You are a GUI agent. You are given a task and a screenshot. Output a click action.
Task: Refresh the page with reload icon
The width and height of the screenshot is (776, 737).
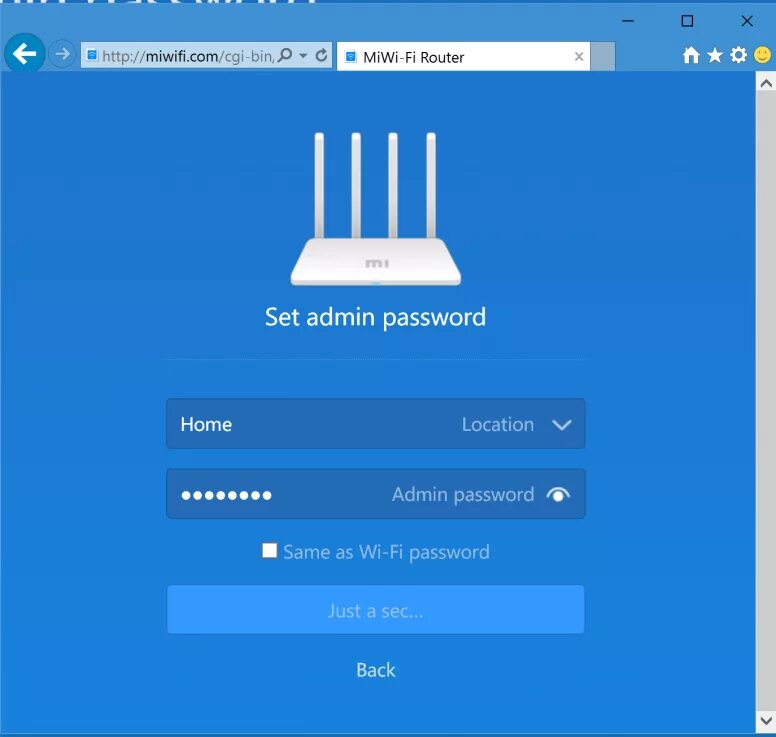point(321,55)
